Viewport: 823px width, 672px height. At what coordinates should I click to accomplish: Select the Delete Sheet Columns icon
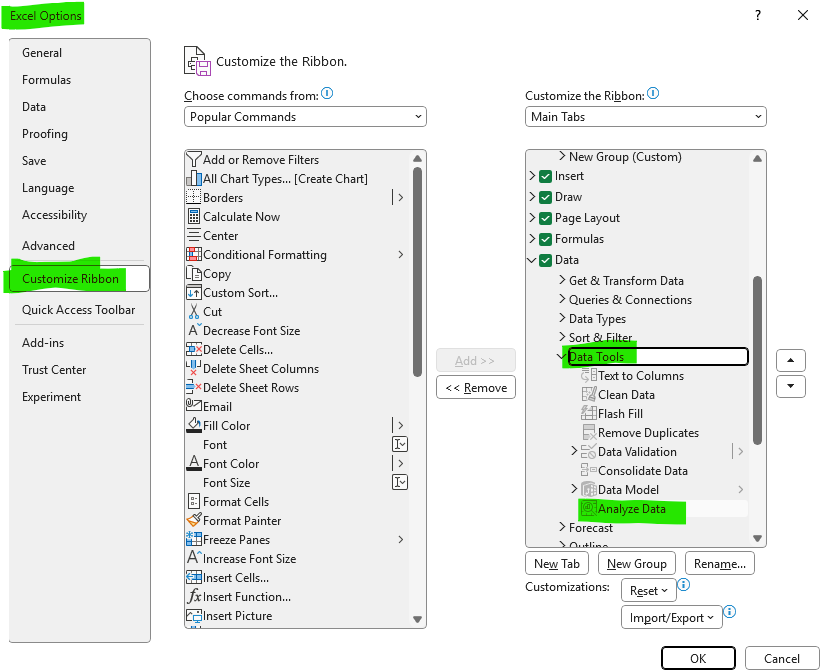click(194, 369)
